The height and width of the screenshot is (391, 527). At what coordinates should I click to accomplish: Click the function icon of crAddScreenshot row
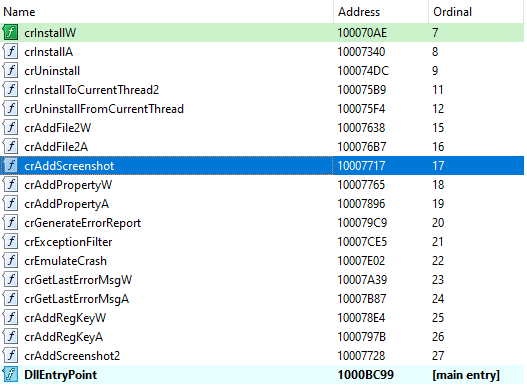10,166
